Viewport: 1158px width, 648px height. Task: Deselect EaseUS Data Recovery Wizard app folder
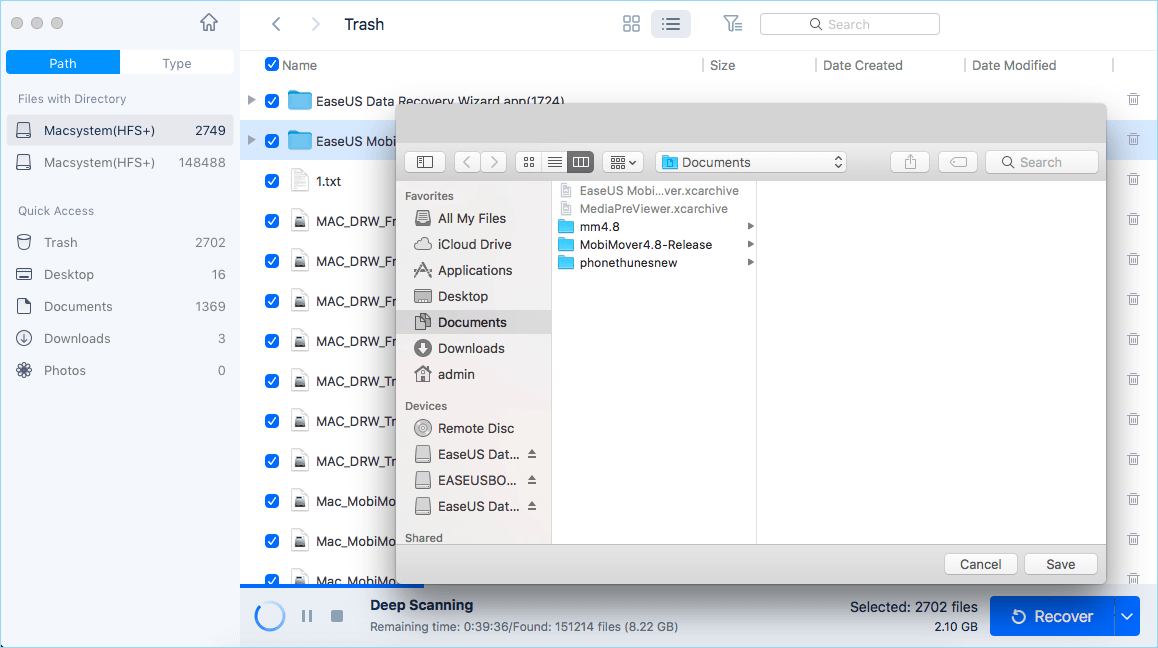[270, 101]
